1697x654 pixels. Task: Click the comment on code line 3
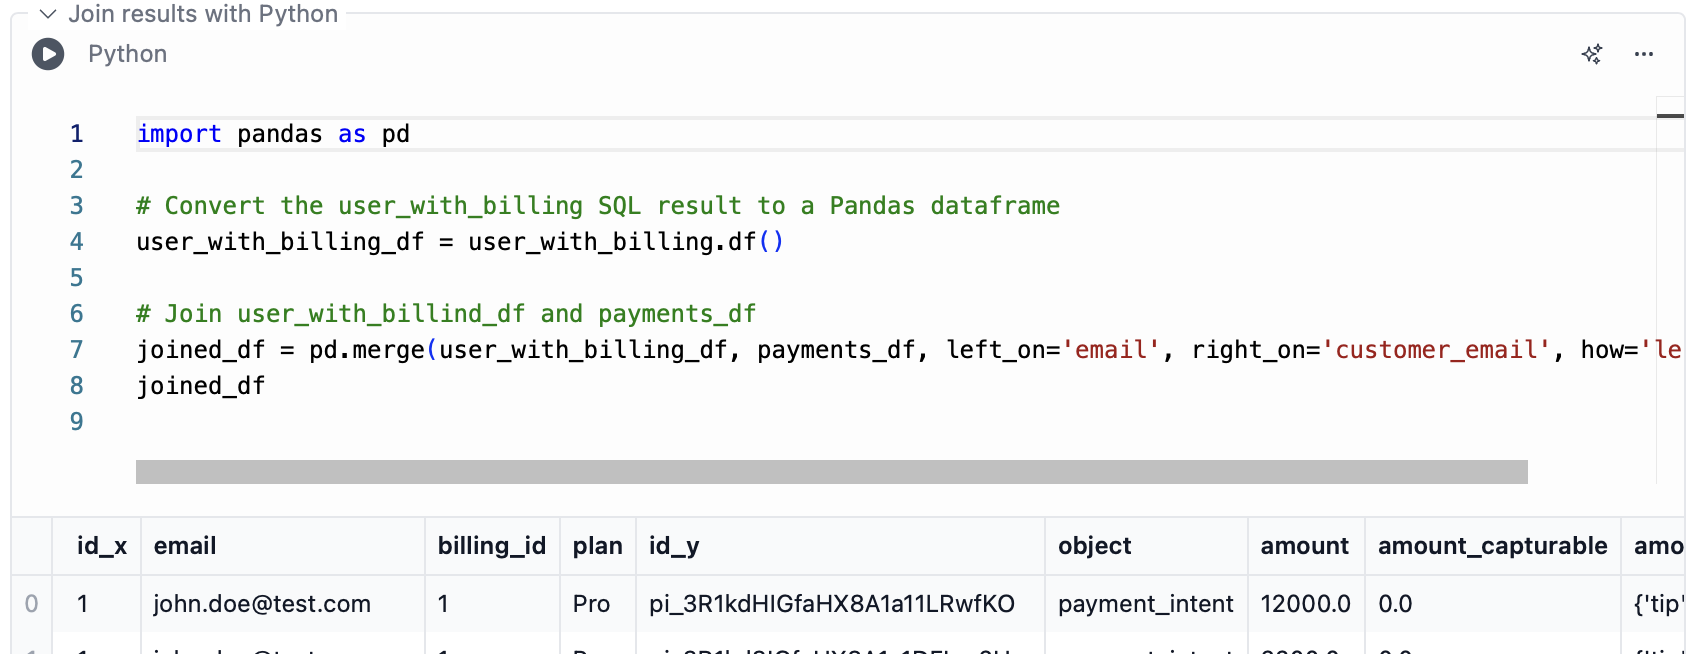[598, 206]
